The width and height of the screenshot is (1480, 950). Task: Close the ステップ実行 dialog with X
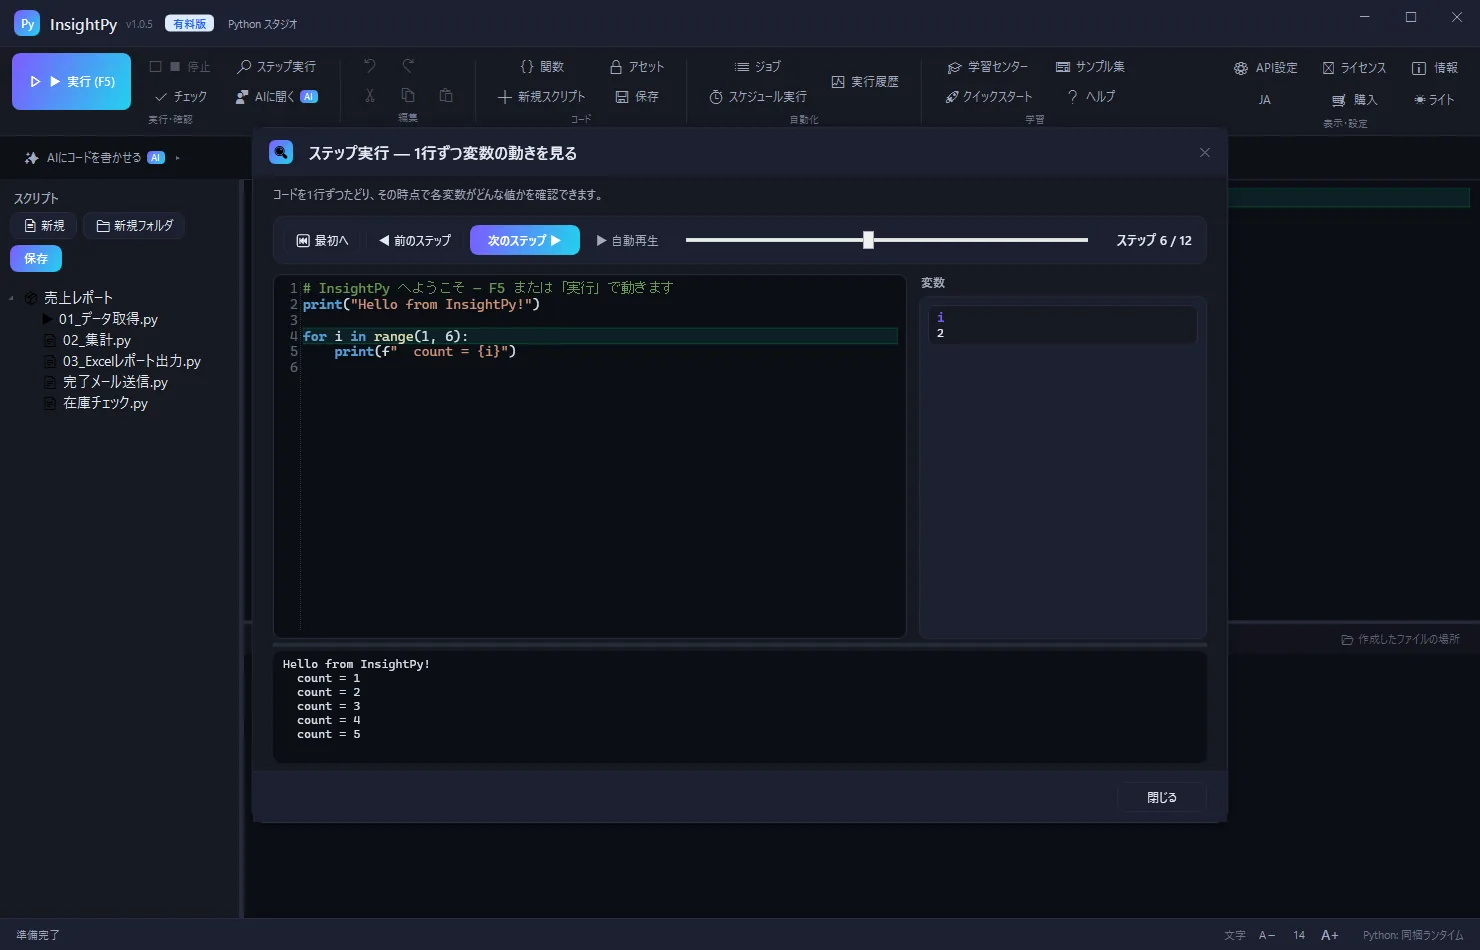pyautogui.click(x=1205, y=153)
